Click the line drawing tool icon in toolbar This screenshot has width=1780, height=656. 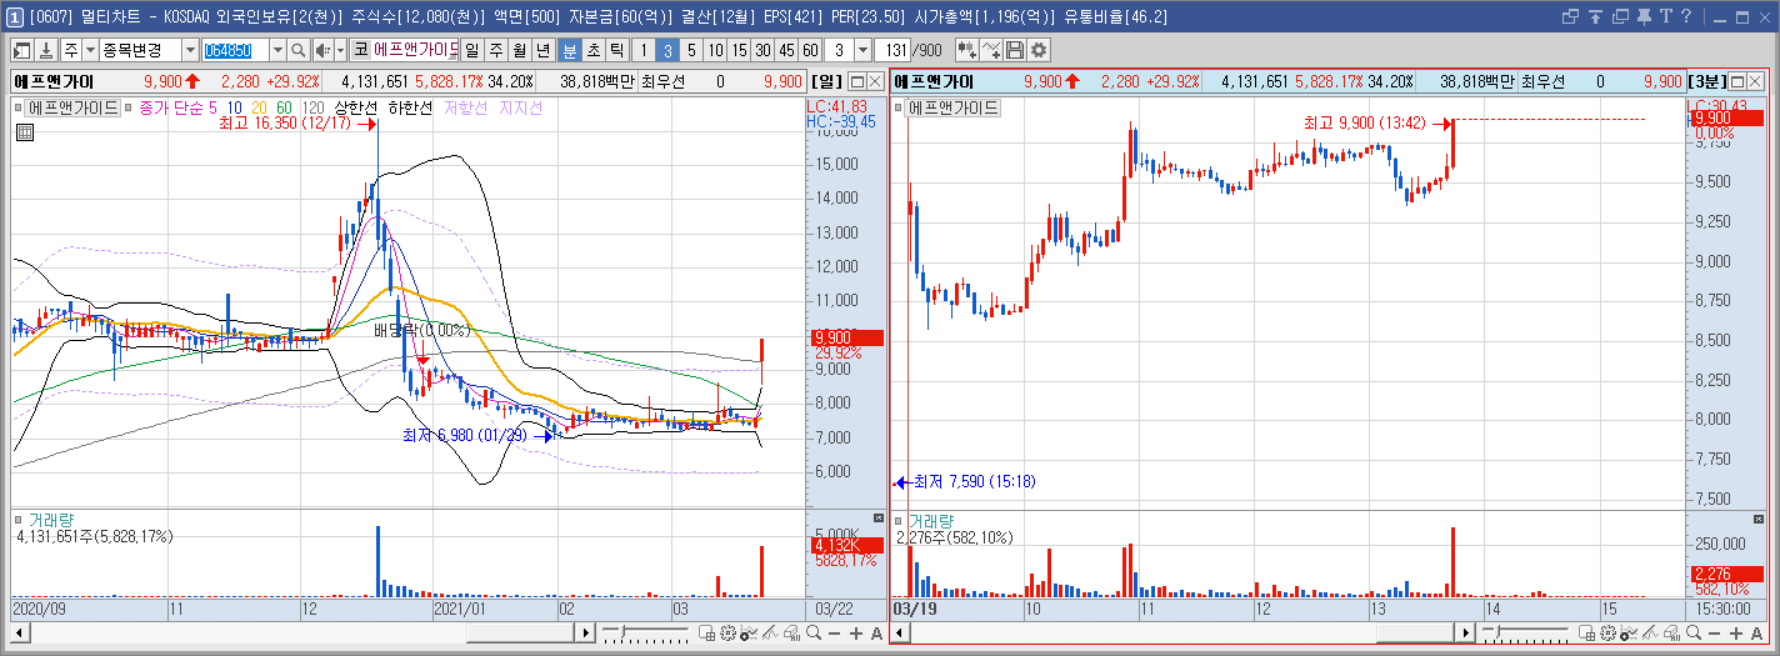pyautogui.click(x=991, y=50)
